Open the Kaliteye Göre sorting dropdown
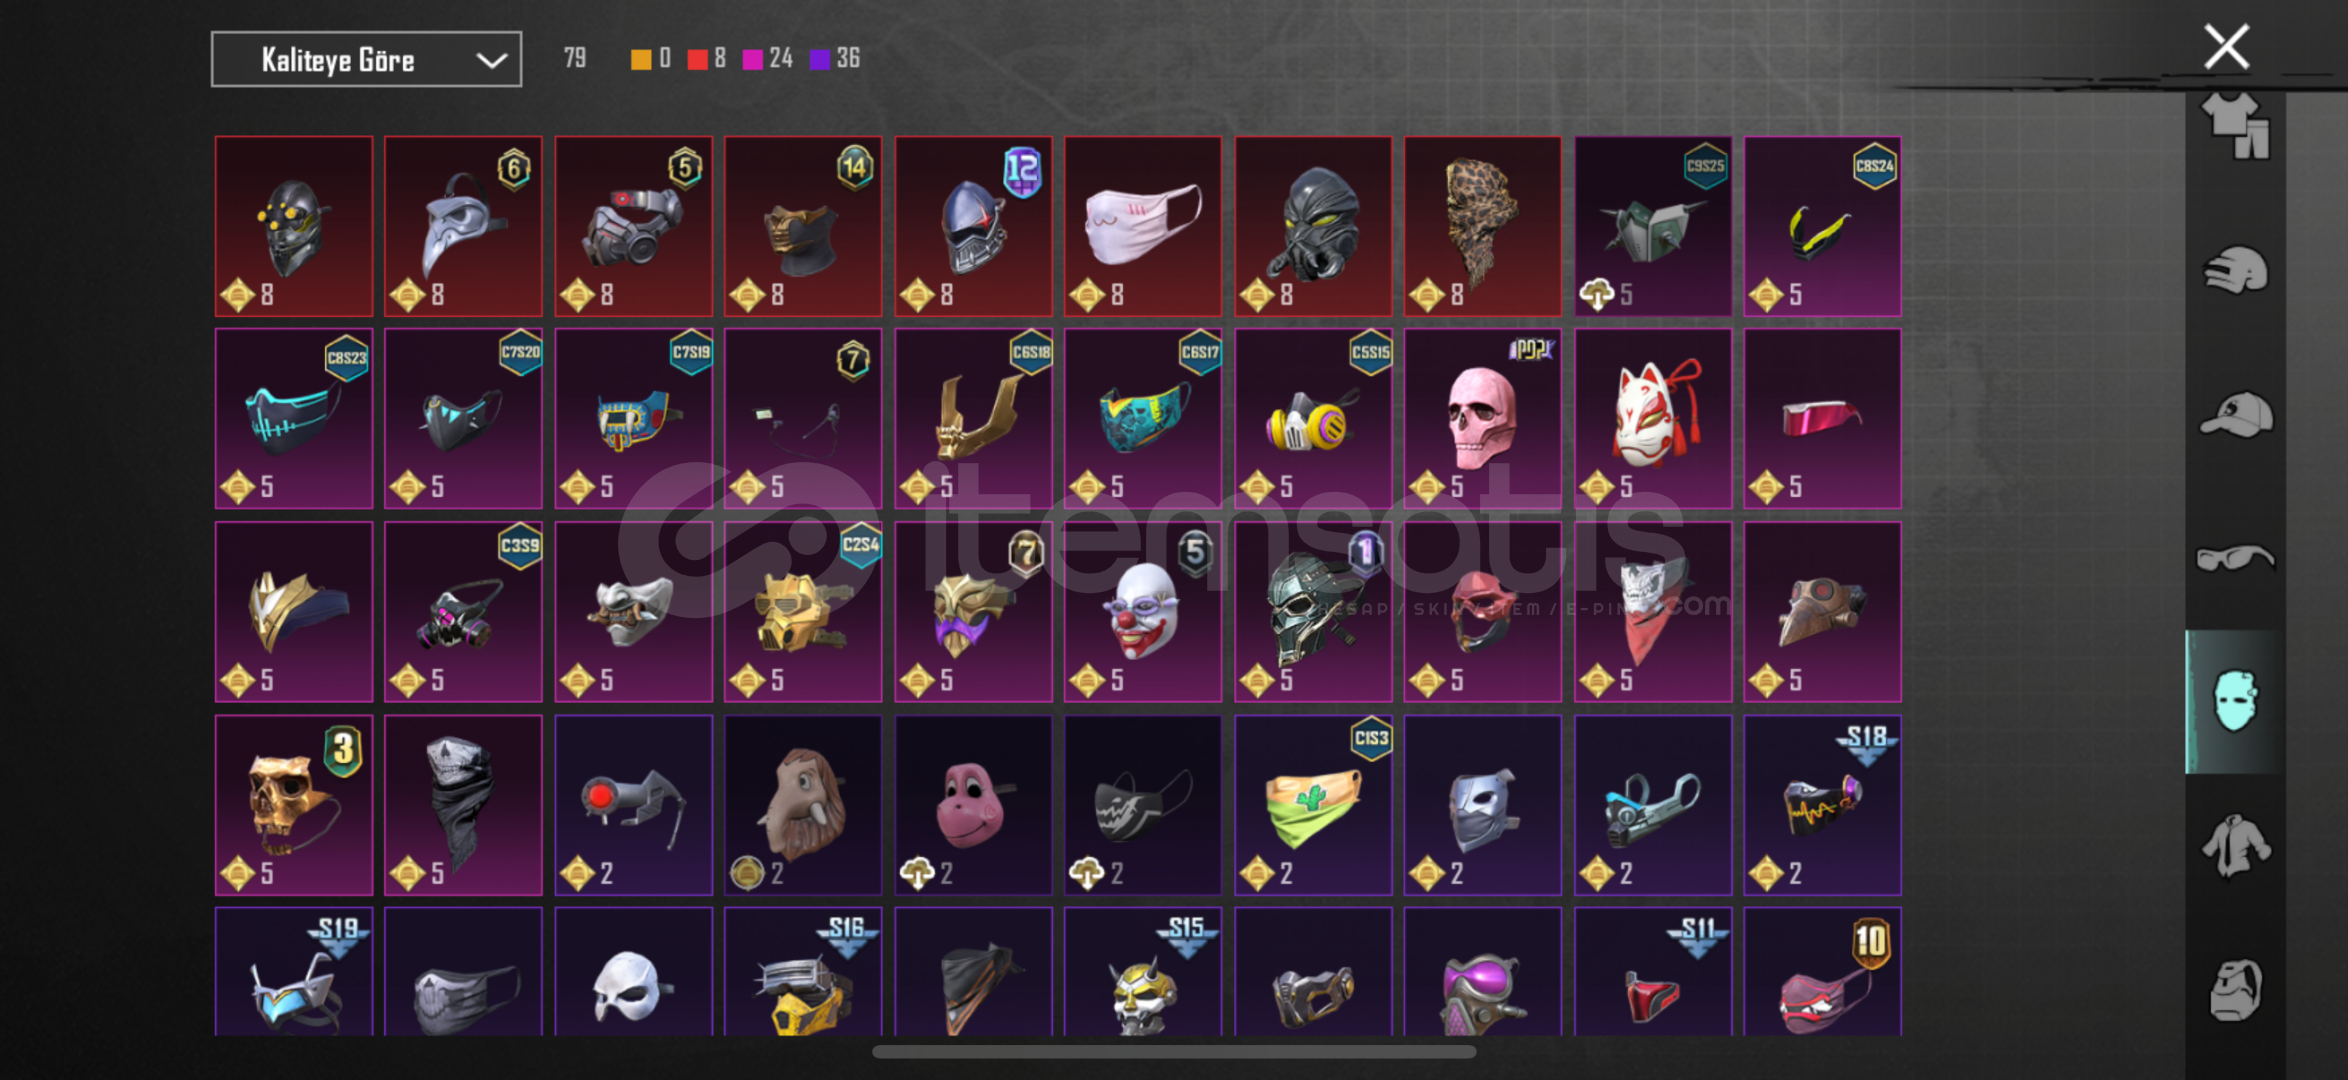 coord(366,59)
